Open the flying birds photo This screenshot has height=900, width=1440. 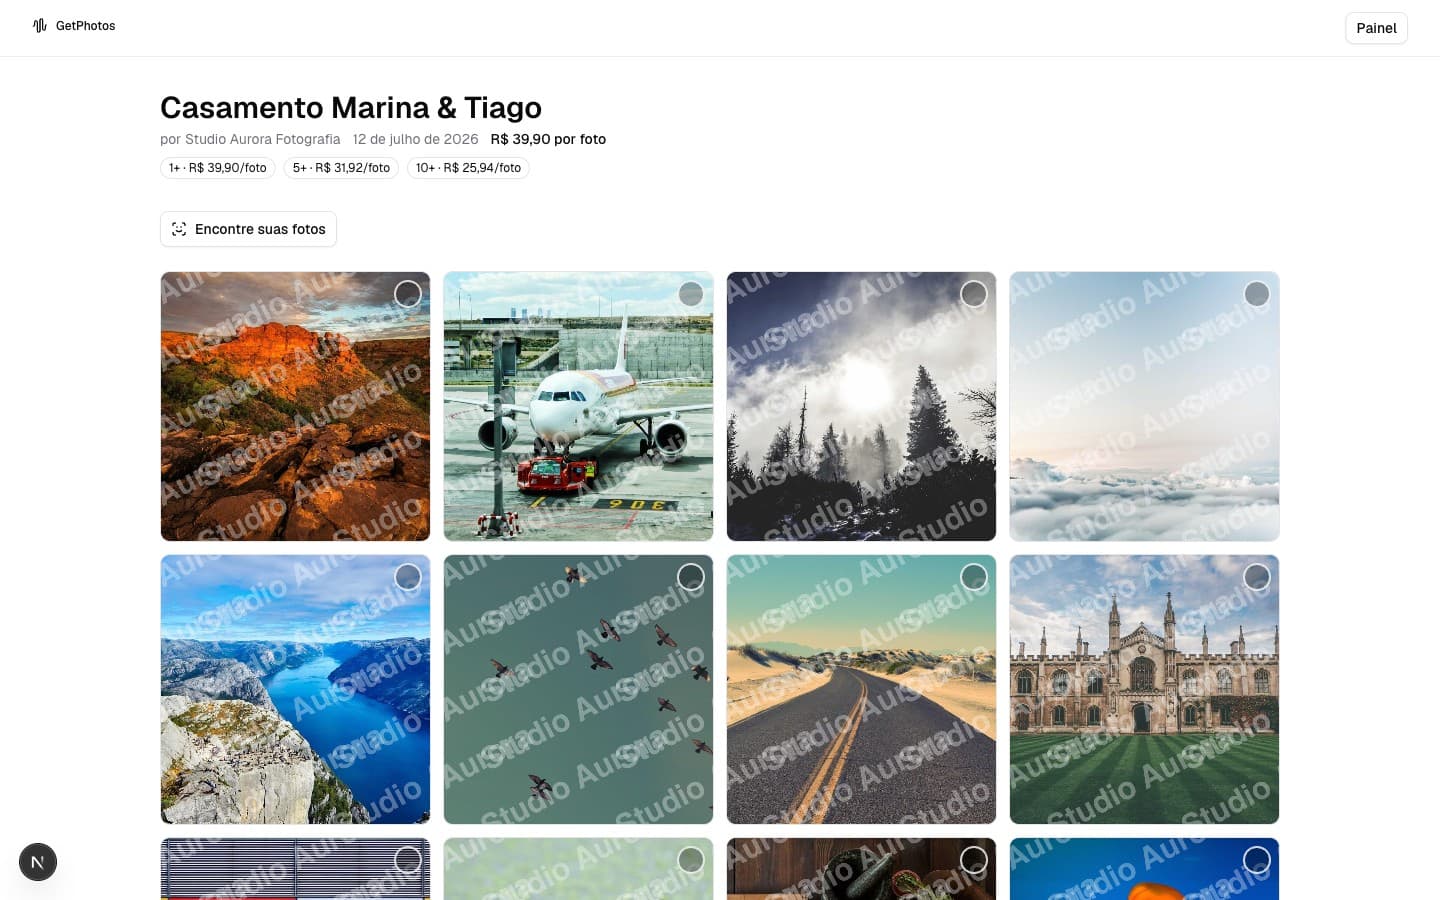click(578, 690)
